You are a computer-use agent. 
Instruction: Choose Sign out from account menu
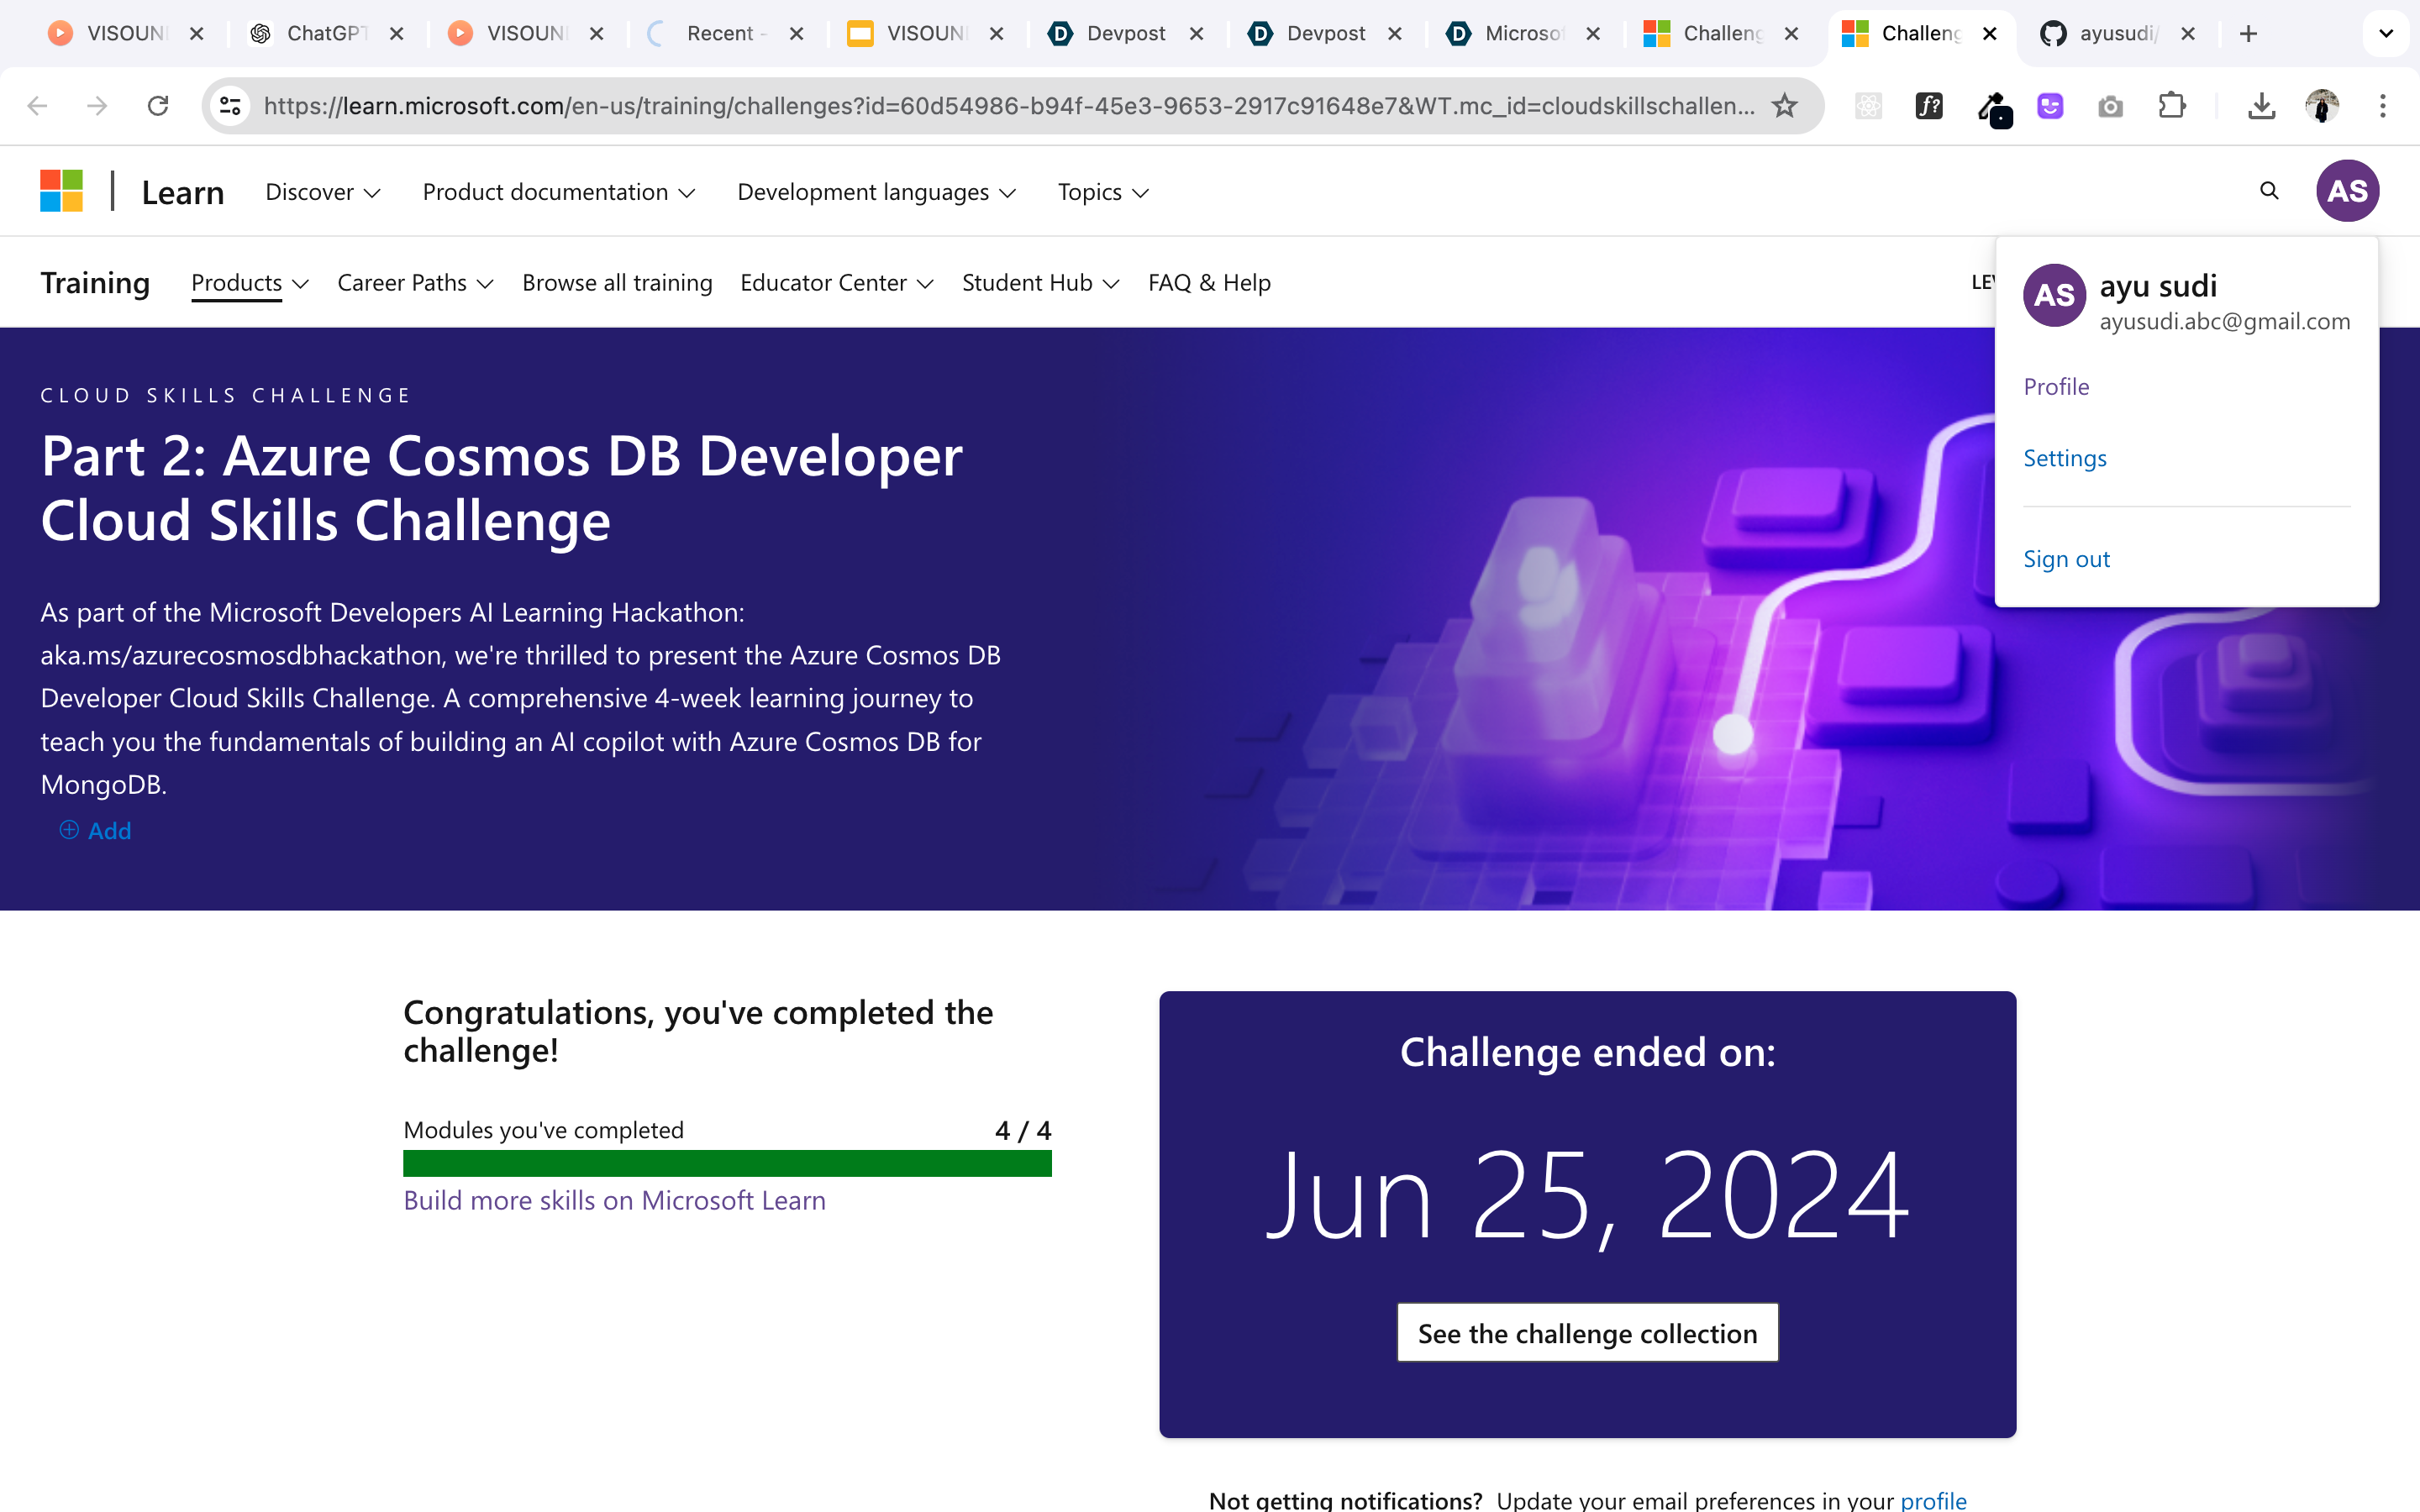(x=2066, y=559)
